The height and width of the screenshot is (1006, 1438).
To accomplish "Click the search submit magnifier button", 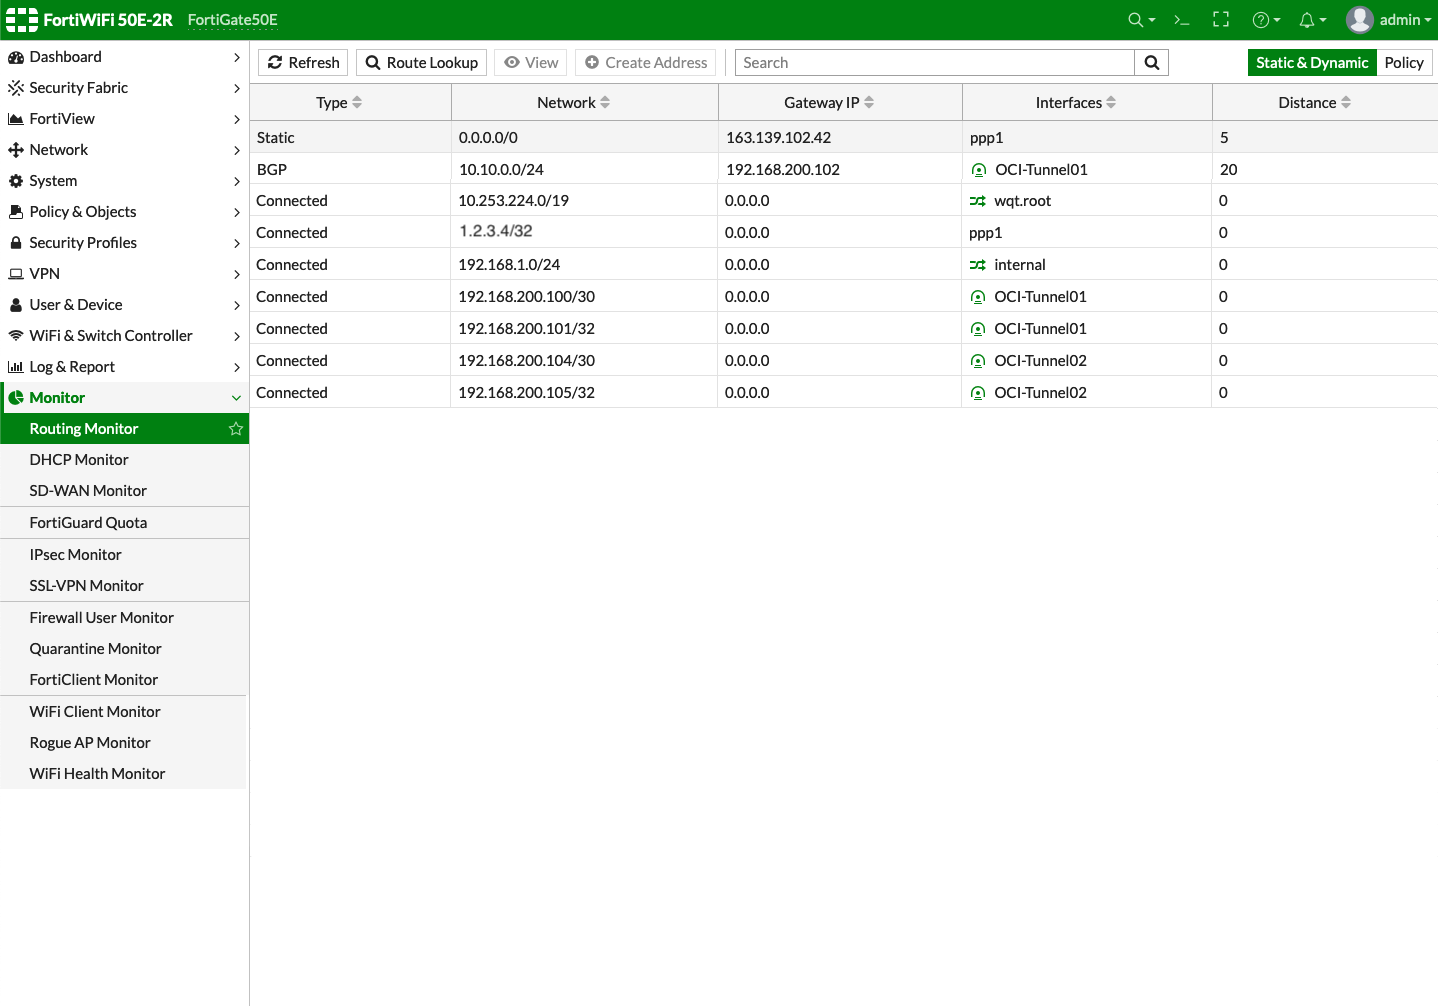I will pos(1152,63).
